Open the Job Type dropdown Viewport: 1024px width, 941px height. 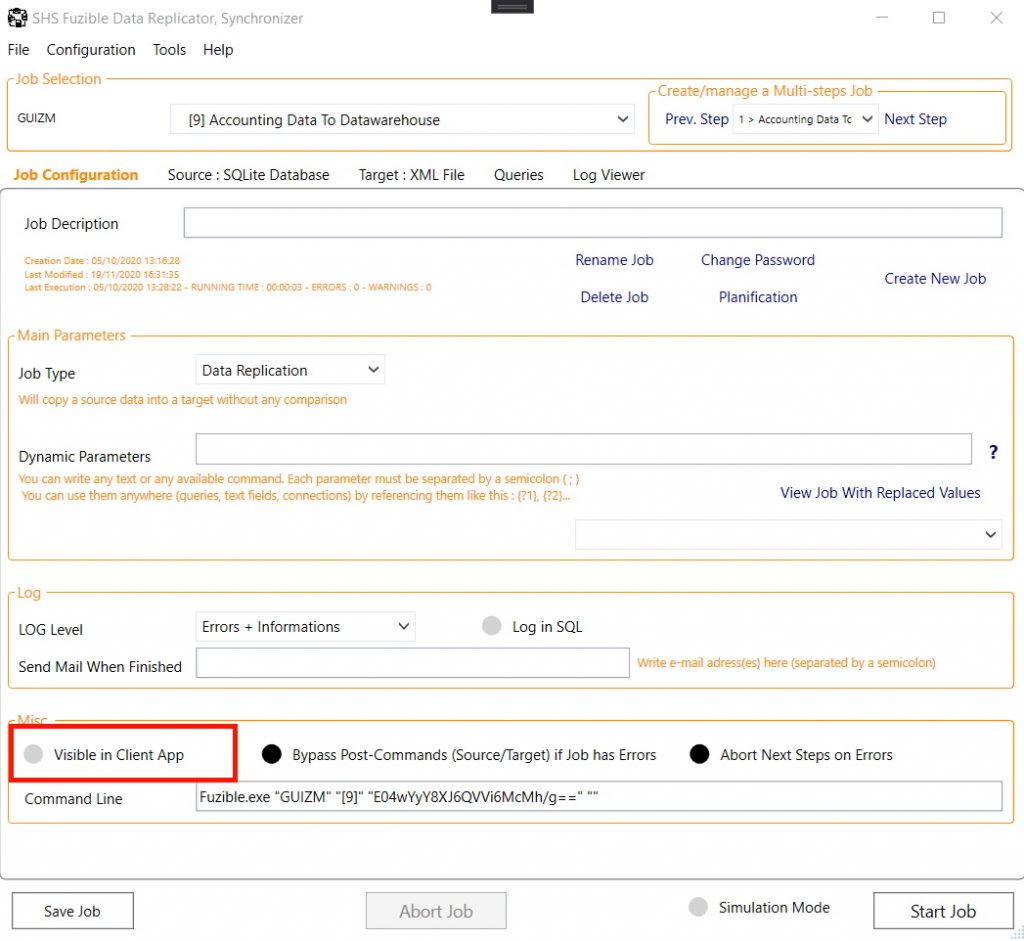pyautogui.click(x=290, y=370)
